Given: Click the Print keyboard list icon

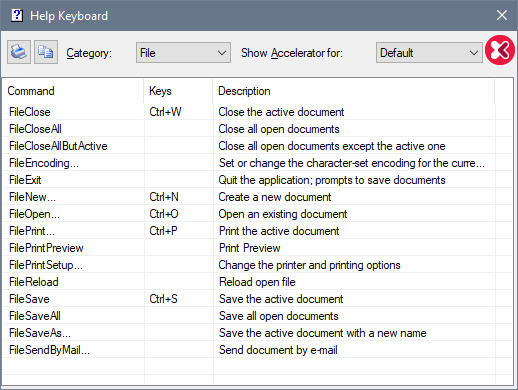Looking at the screenshot, I should [x=19, y=52].
